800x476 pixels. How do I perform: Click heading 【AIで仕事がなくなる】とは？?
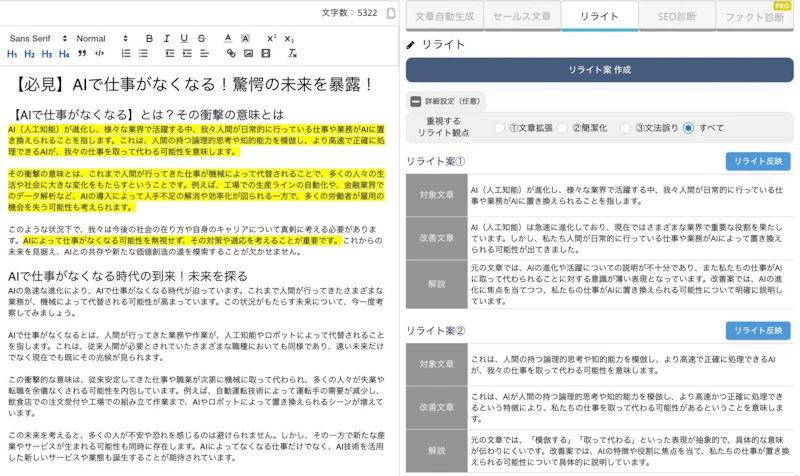(x=146, y=114)
